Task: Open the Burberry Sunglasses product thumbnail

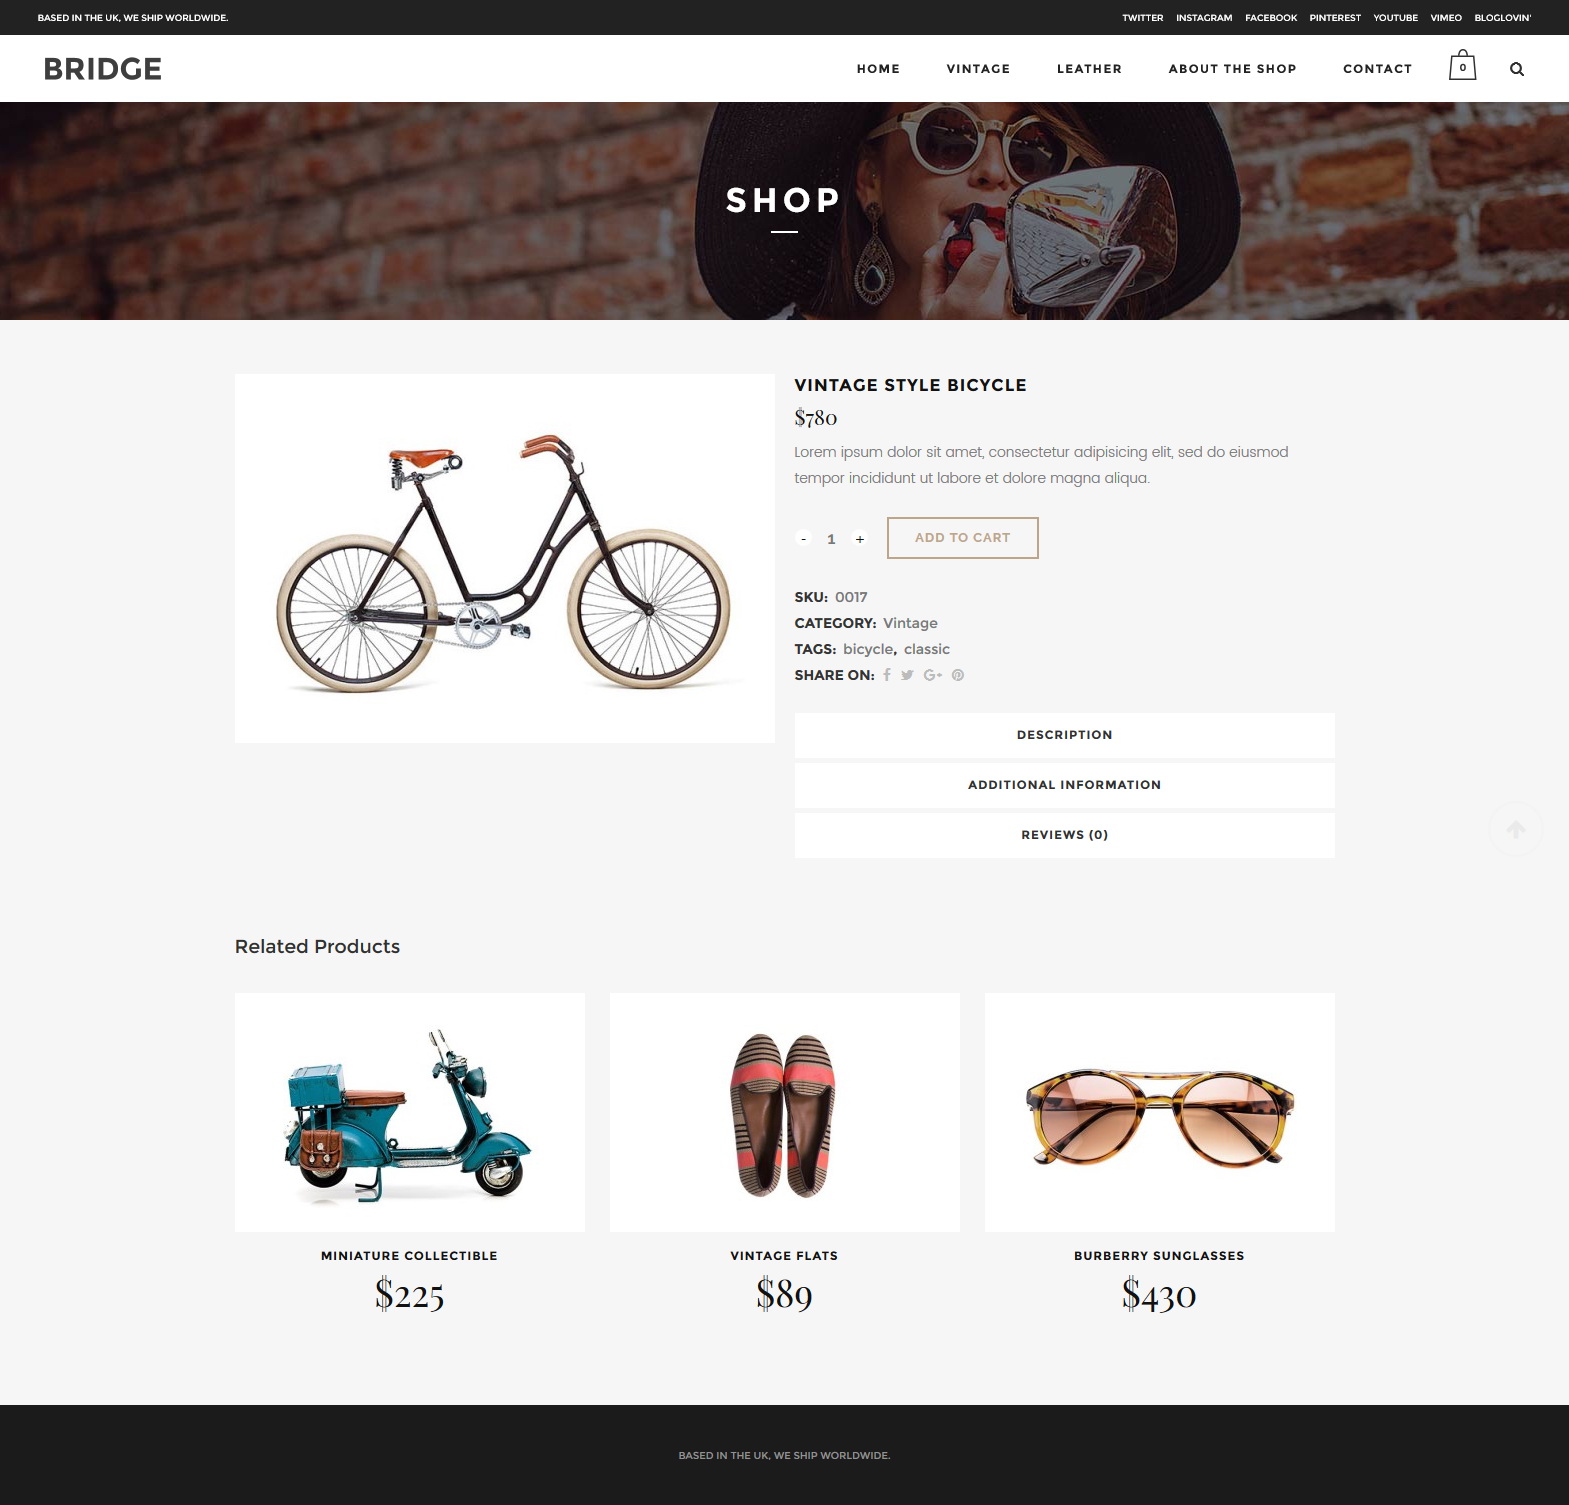Action: coord(1159,1112)
